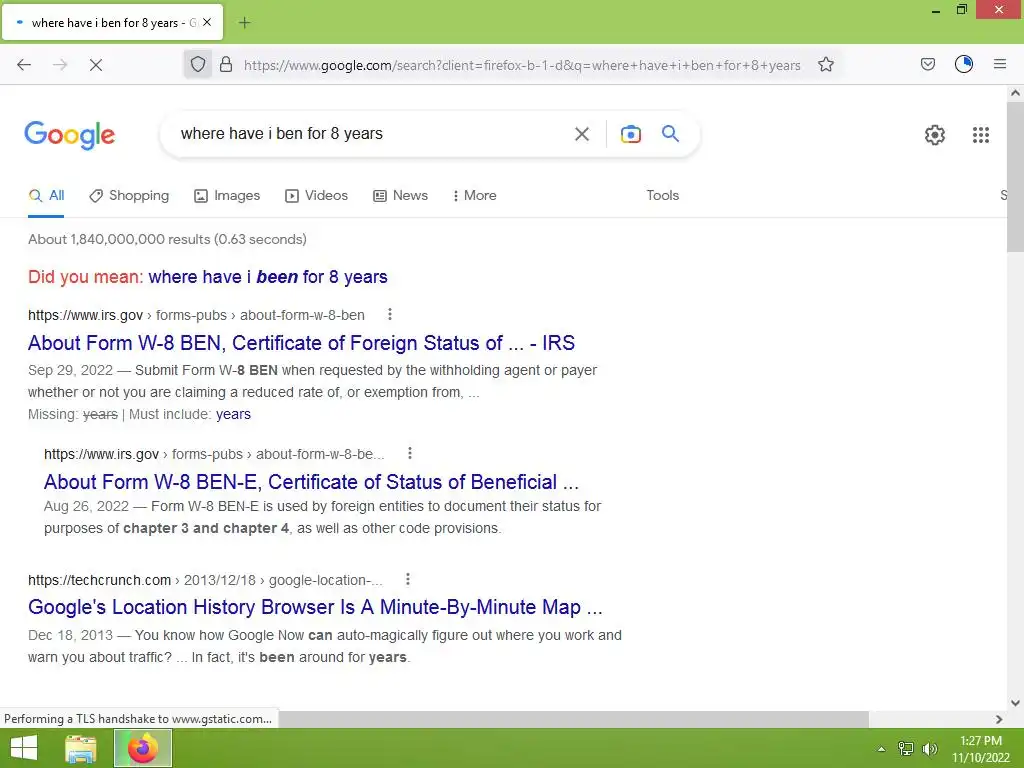Open About Form W-8 BEN IRS result
The height and width of the screenshot is (768, 1024).
[x=301, y=343]
